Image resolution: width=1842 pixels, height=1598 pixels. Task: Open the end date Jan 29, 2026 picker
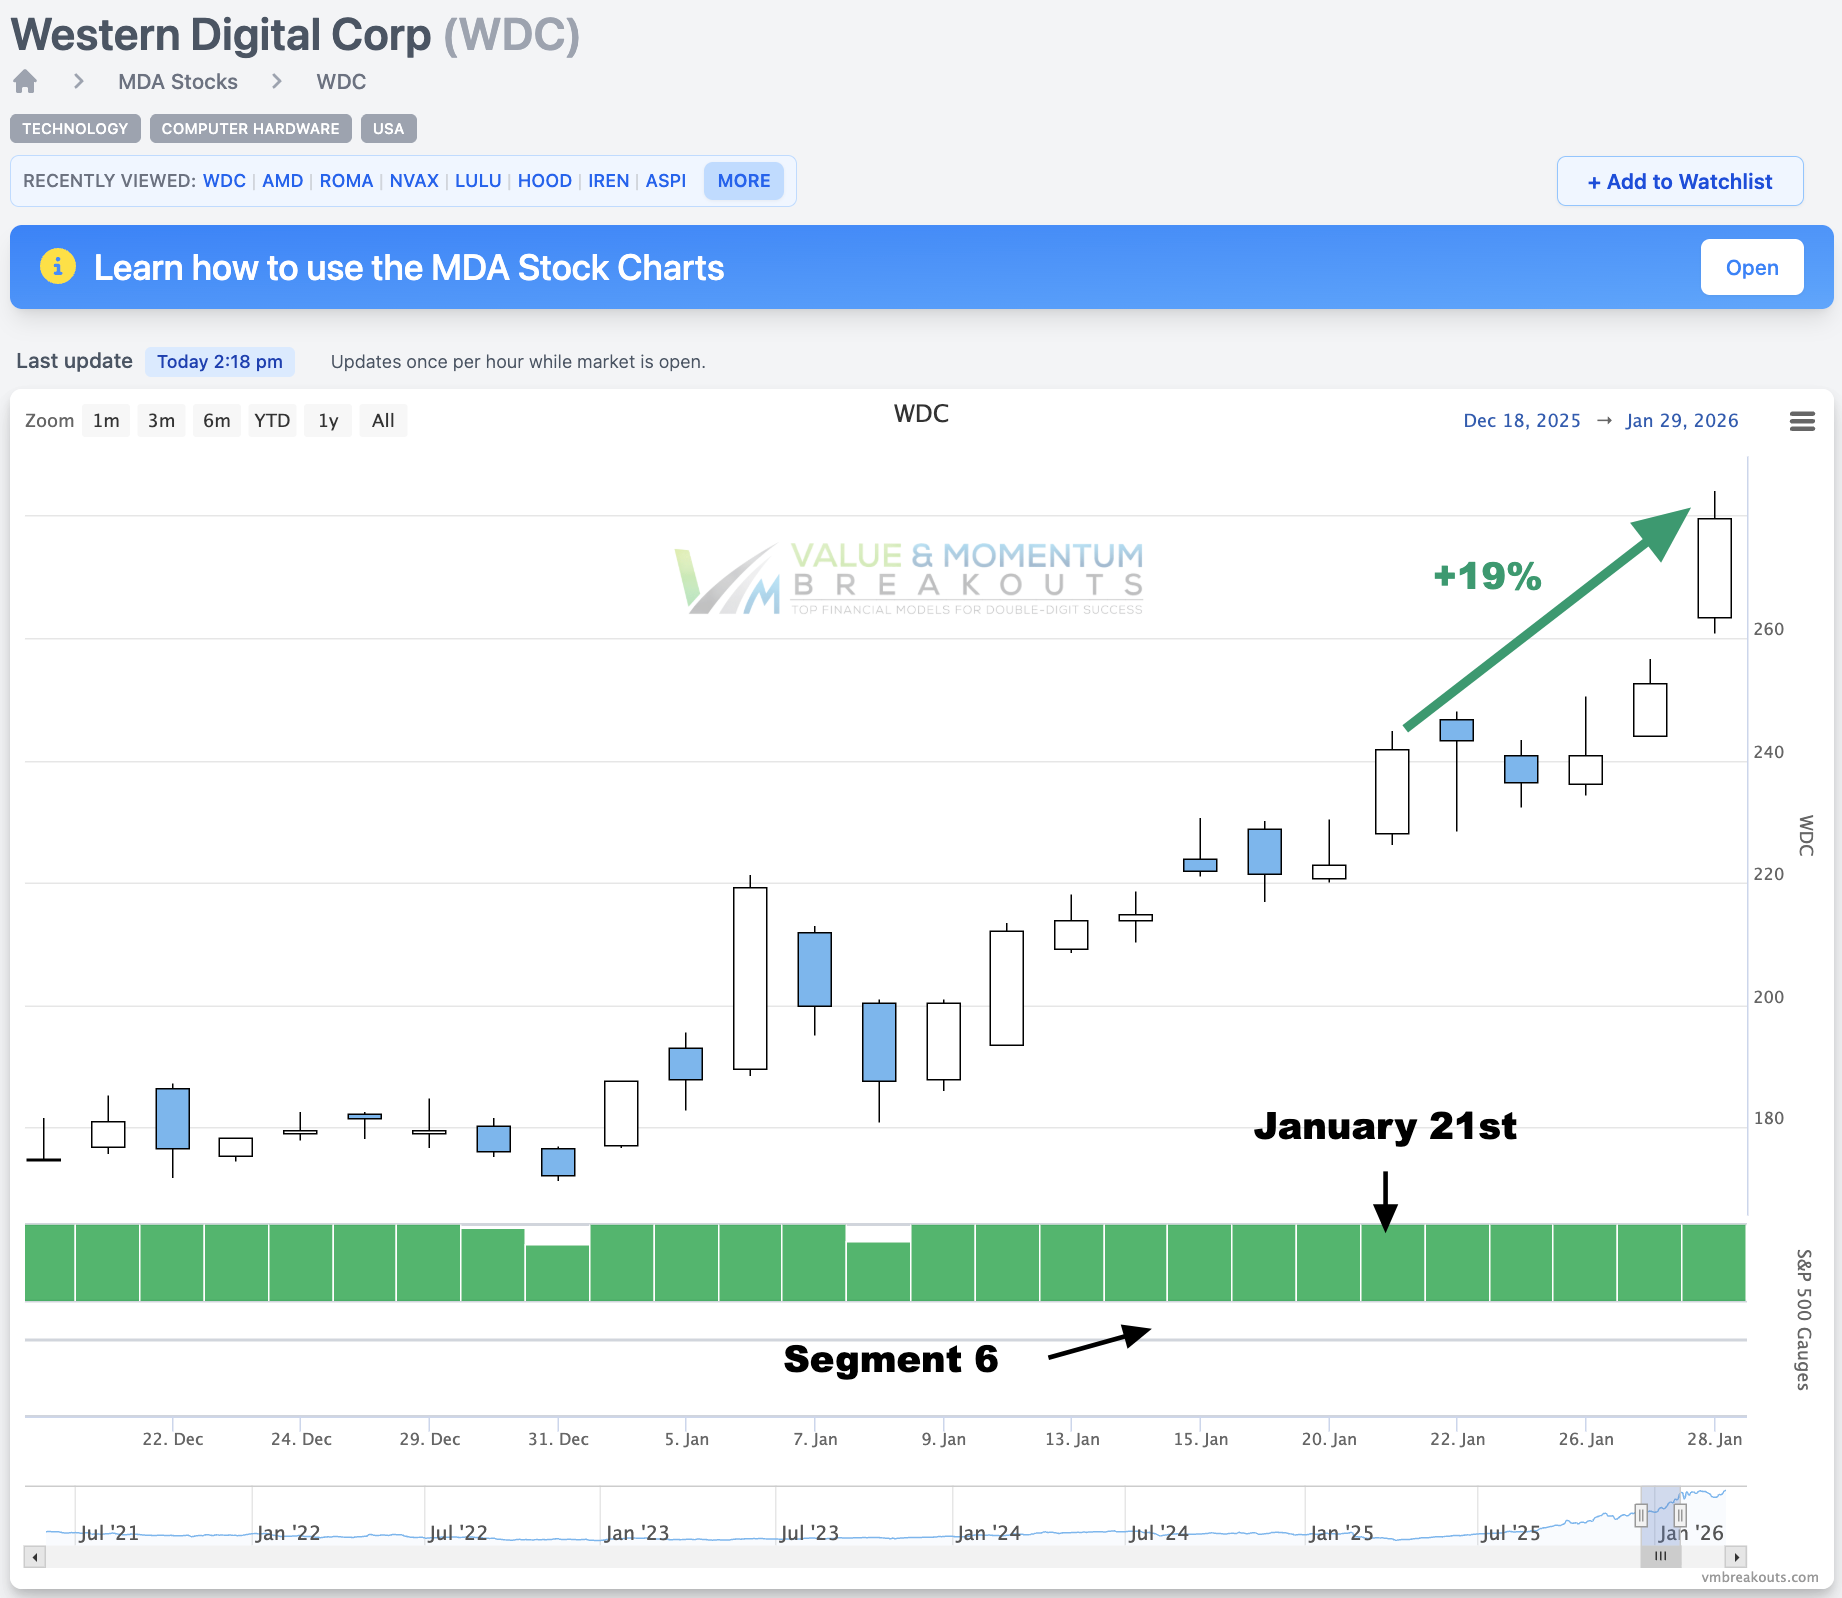(x=1682, y=421)
